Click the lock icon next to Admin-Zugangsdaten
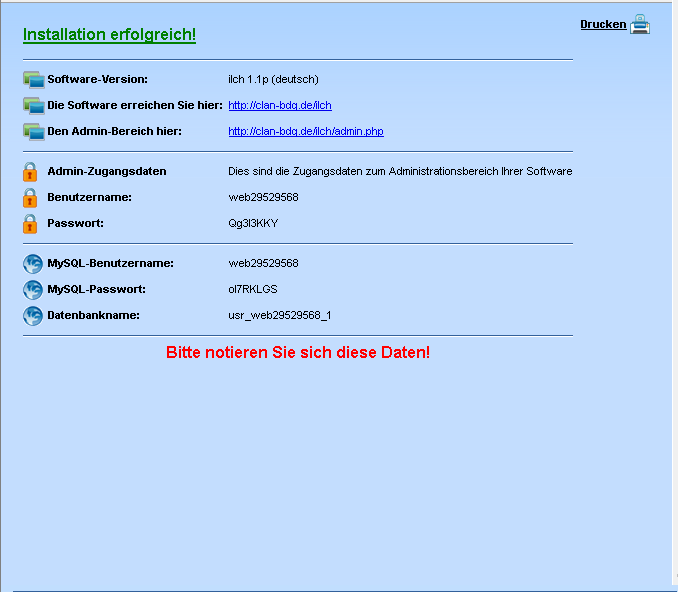The height and width of the screenshot is (592, 678). [x=30, y=172]
